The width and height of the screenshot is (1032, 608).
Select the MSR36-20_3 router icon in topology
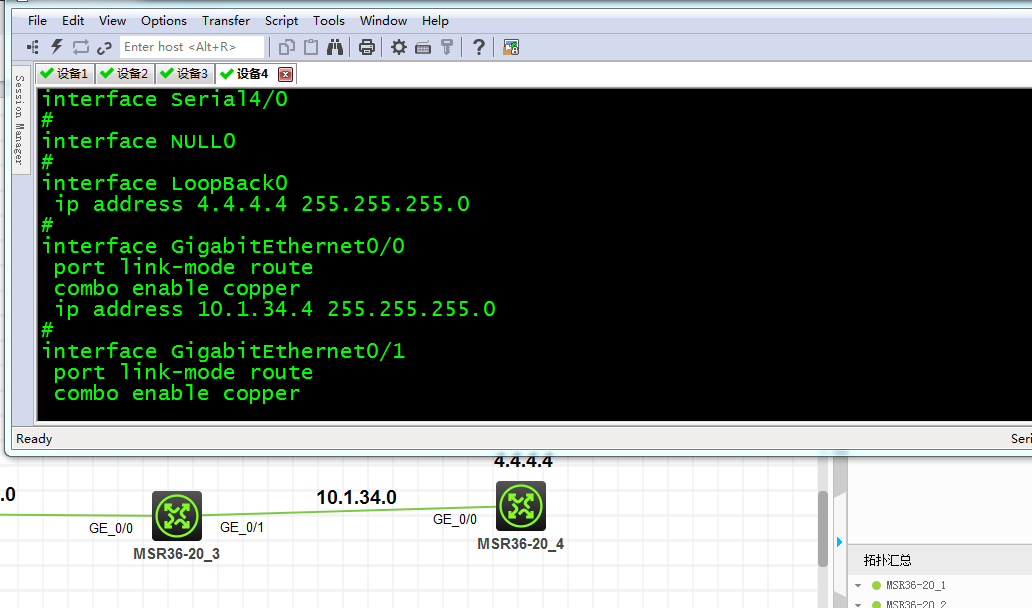pyautogui.click(x=176, y=516)
